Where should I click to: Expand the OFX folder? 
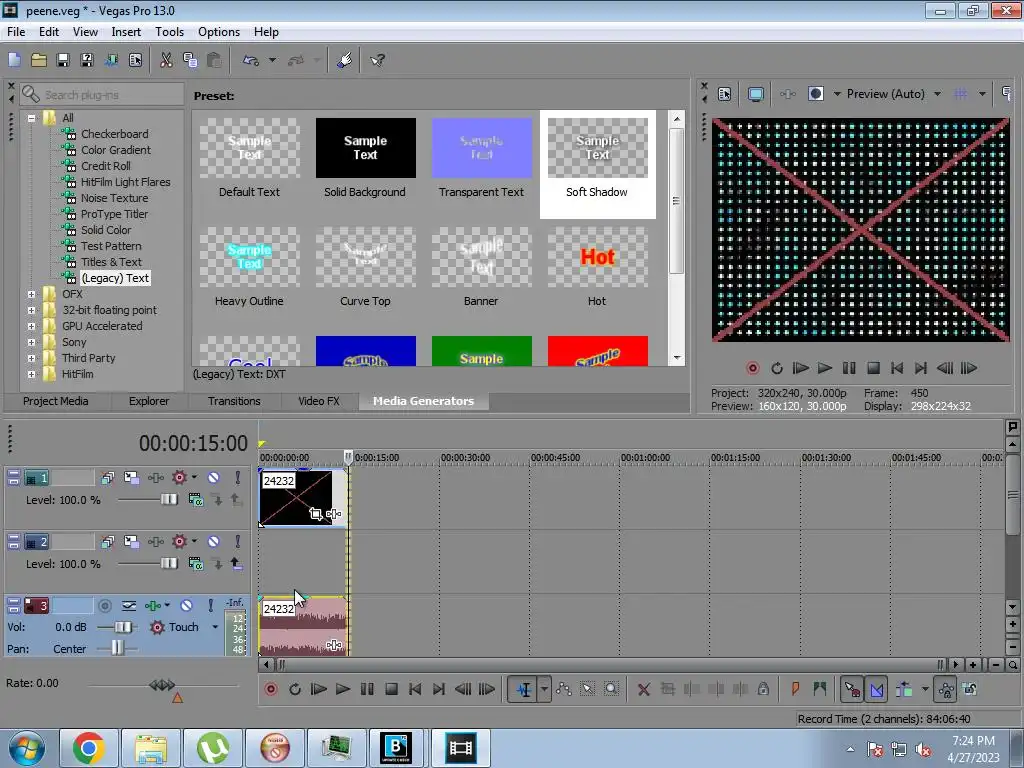tap(31, 295)
